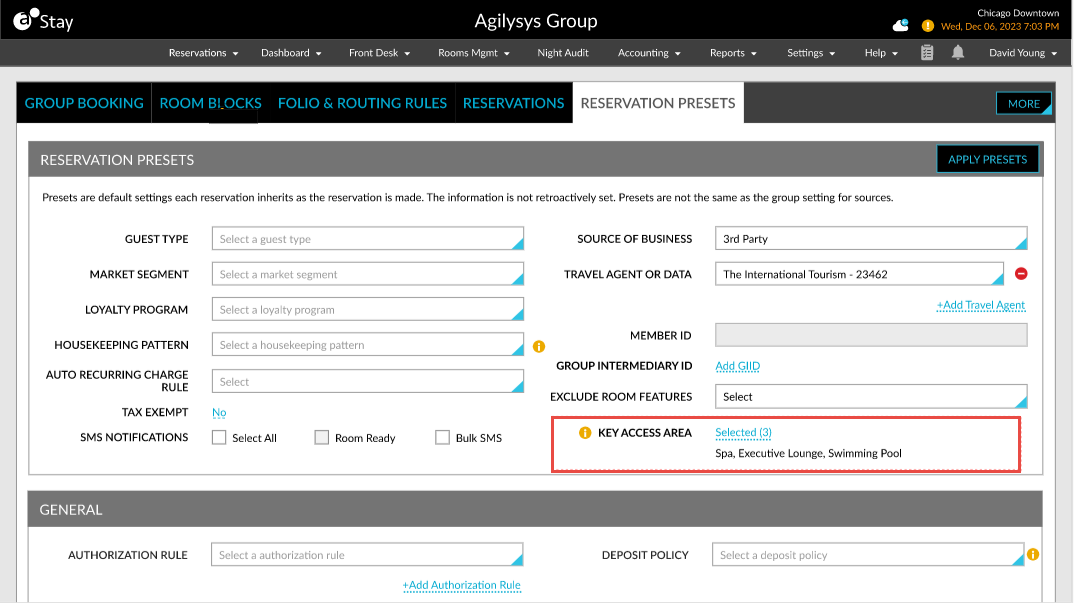Open the Guest Type dropdown
Viewport: 1074px width, 603px height.
click(x=368, y=238)
